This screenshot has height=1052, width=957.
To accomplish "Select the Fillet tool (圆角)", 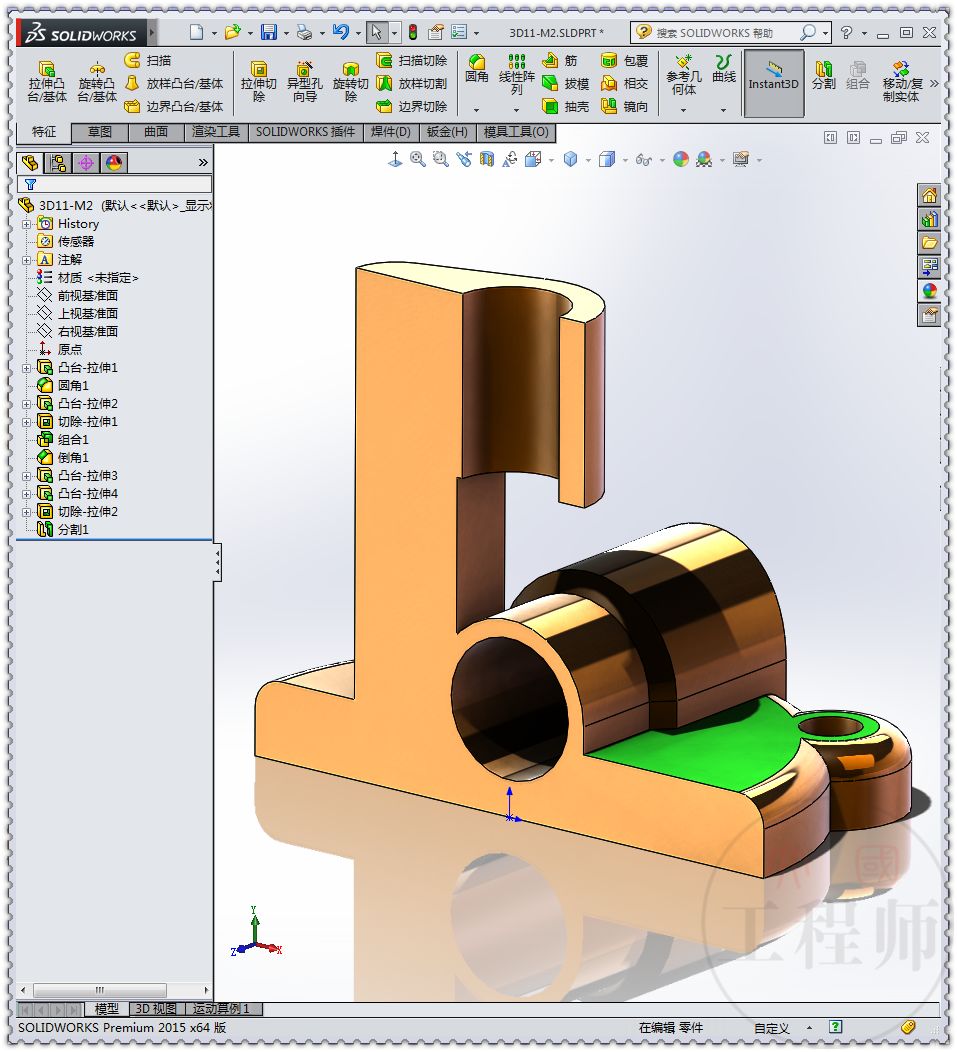I will [x=476, y=69].
